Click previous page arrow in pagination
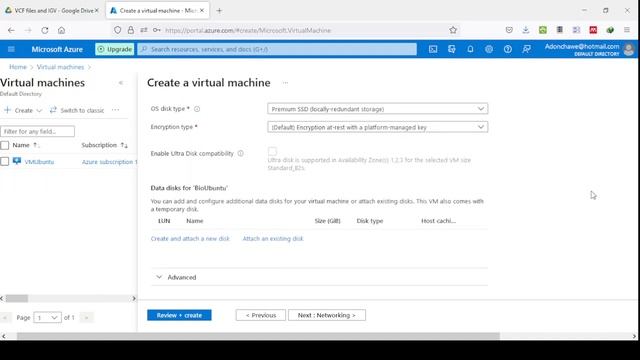 6,317
